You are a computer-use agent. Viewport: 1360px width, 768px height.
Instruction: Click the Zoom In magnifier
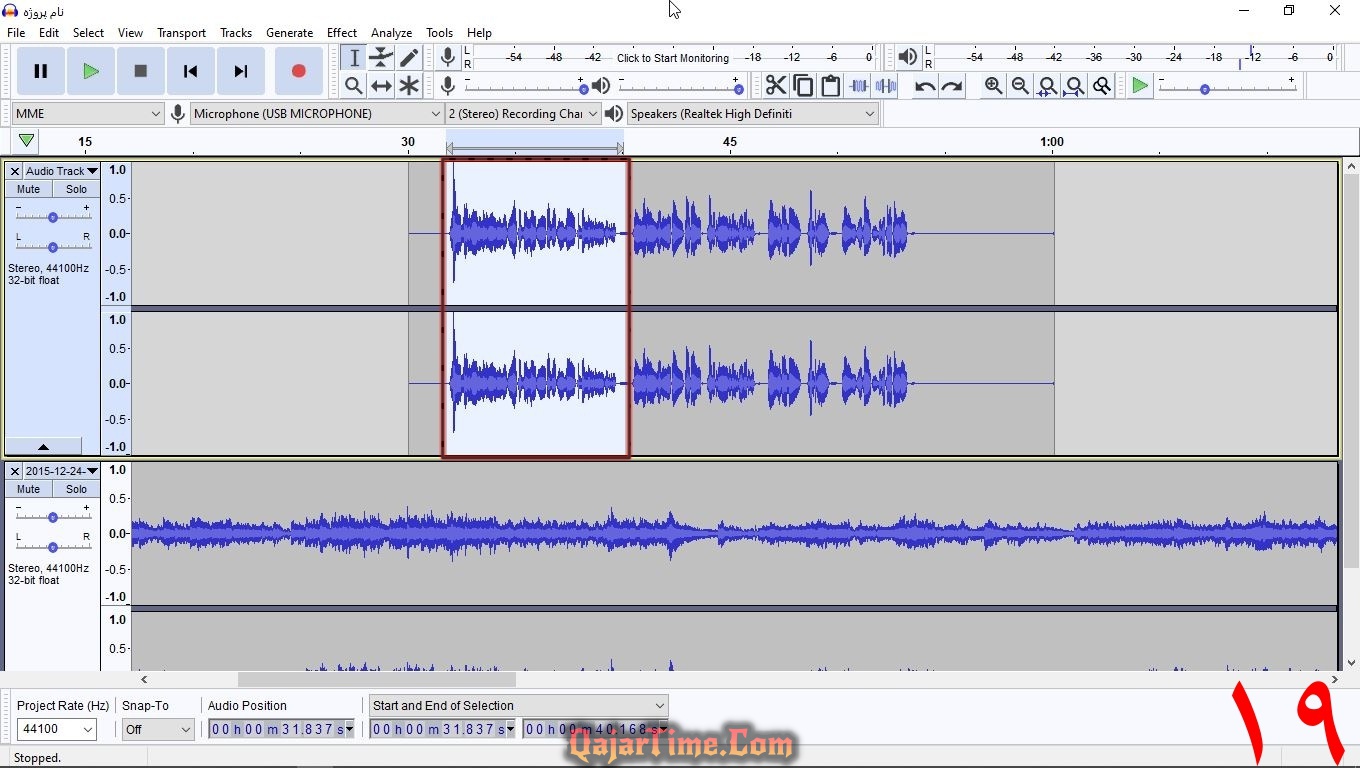click(993, 86)
